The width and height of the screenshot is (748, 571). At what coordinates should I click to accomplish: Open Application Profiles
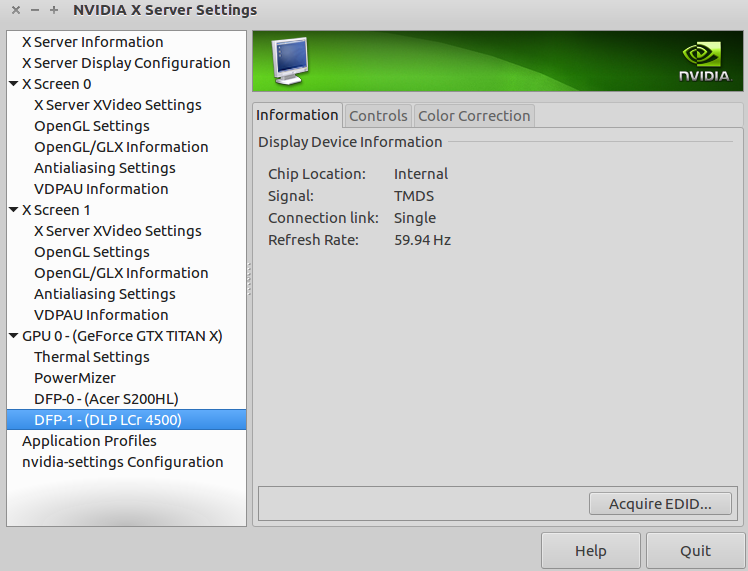click(x=89, y=441)
